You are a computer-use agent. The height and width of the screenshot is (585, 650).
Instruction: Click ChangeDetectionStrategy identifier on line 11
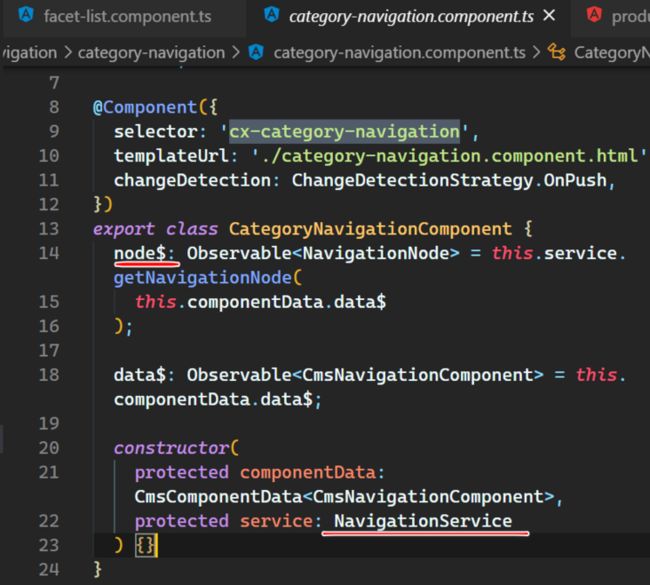pyautogui.click(x=412, y=180)
